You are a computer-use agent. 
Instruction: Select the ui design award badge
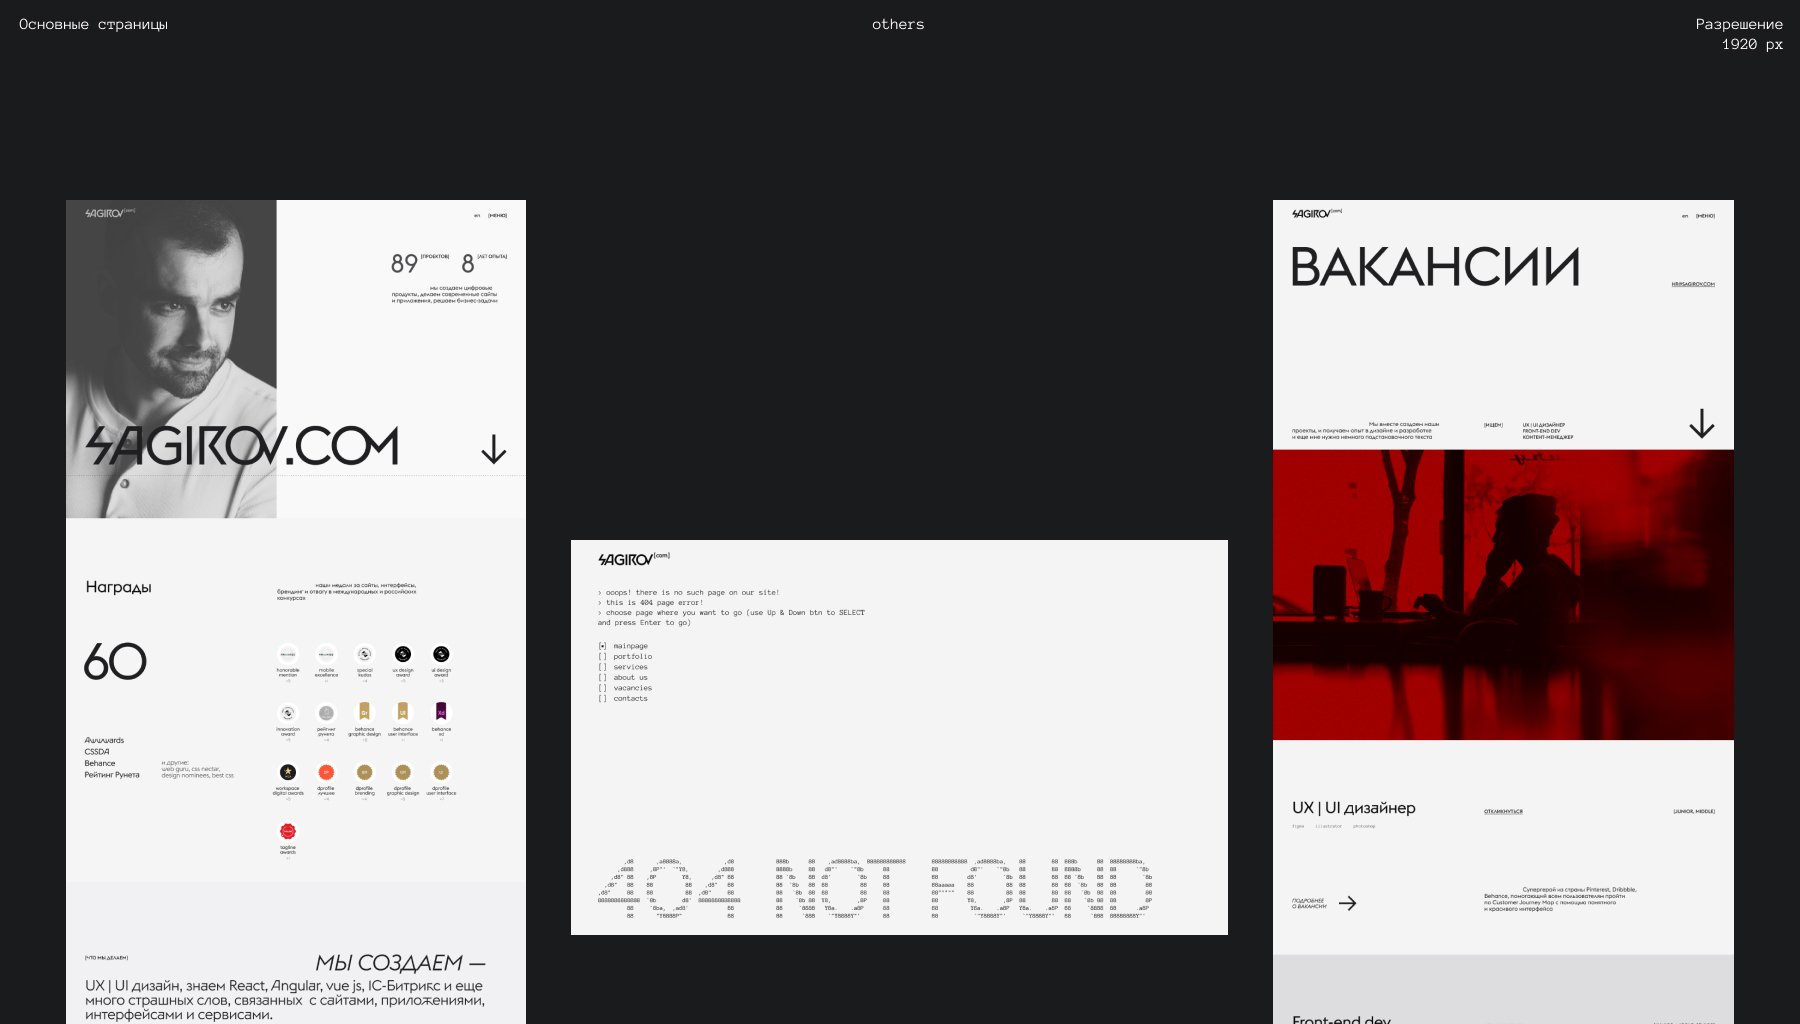click(441, 654)
